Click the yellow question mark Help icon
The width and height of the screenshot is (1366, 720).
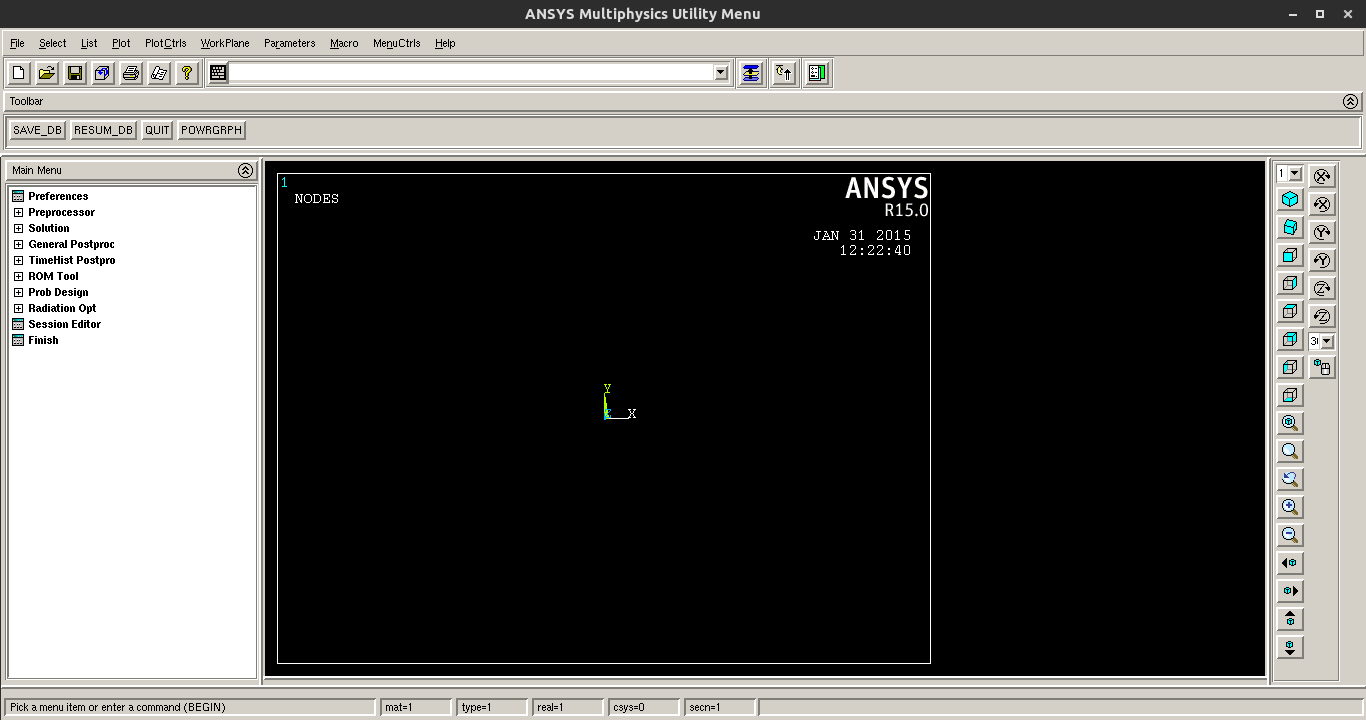coord(187,73)
